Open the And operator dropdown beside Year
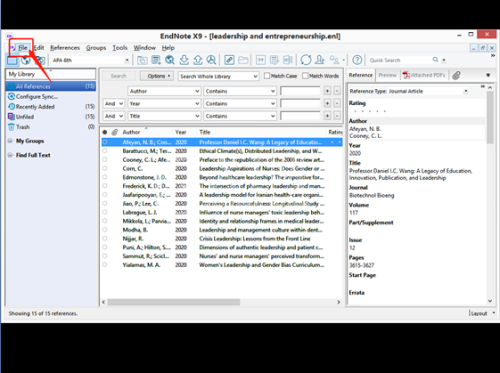The height and width of the screenshot is (373, 500). 114,104
